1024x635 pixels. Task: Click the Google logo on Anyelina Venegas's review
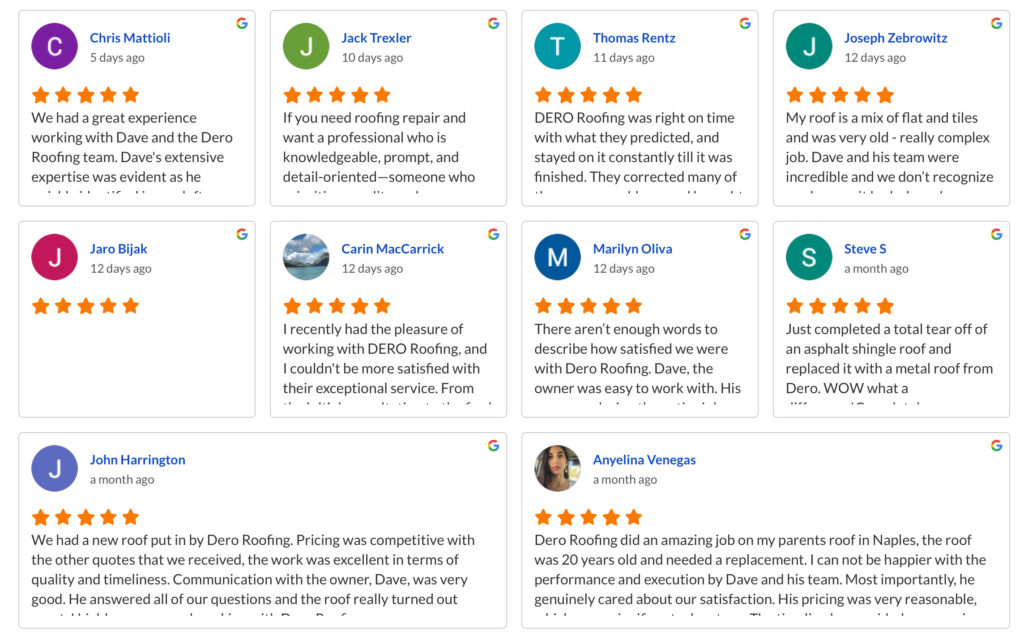point(997,445)
